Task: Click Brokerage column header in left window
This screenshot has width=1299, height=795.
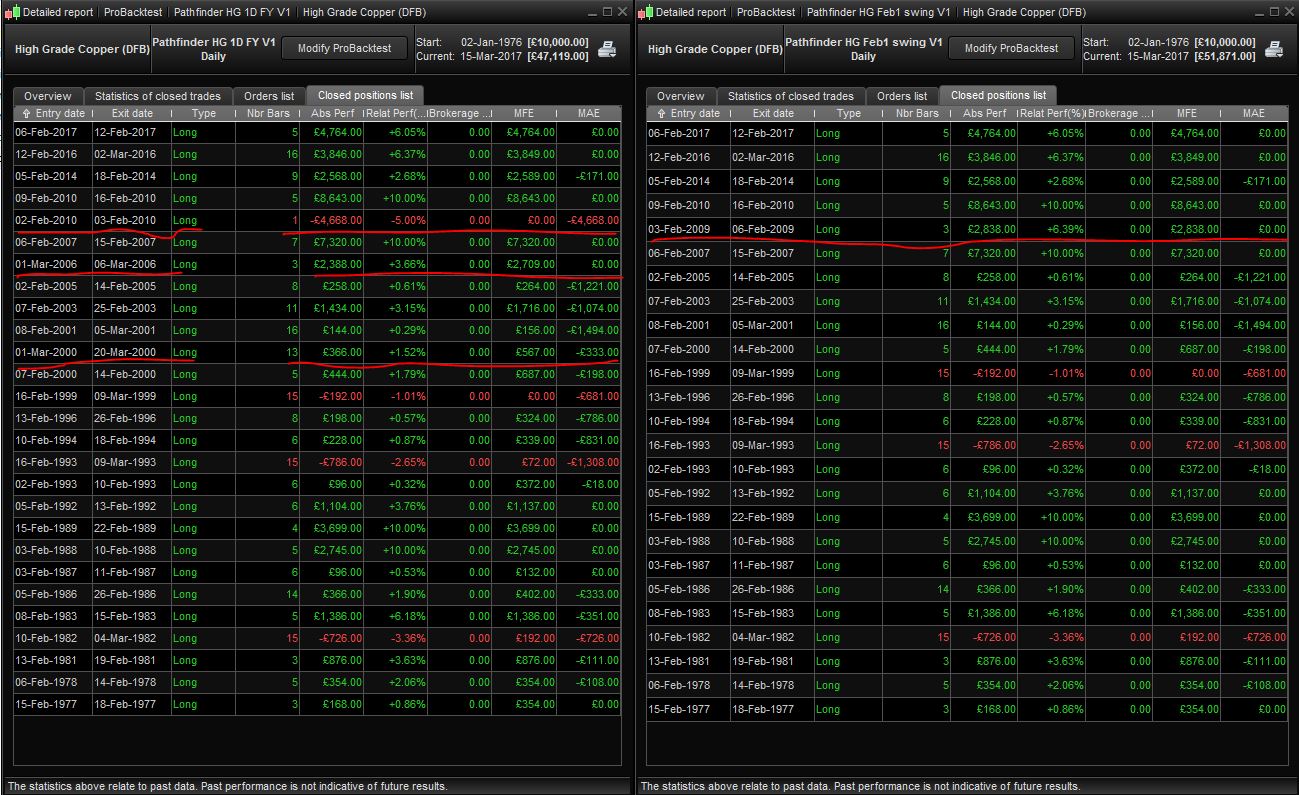Action: coord(460,113)
